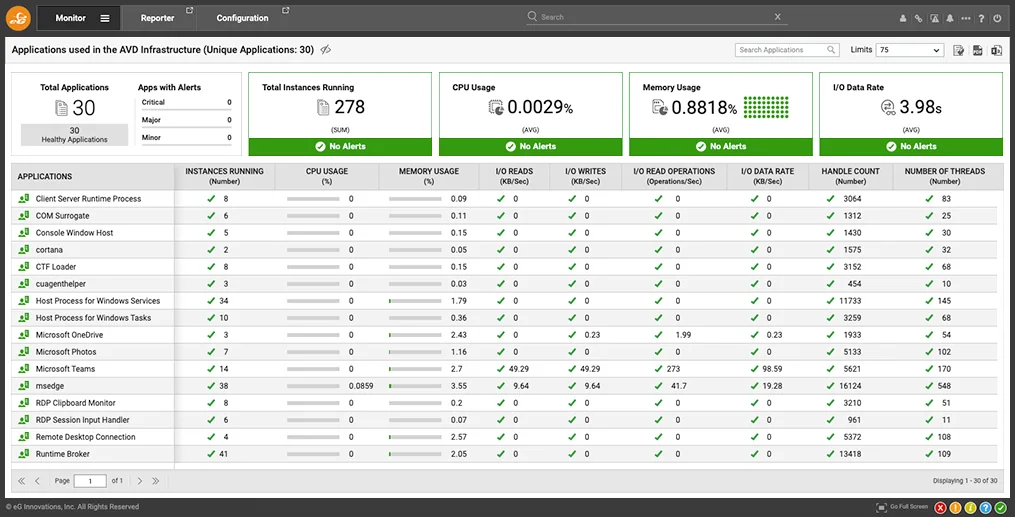Open the Remote Desktop Connection application

(x=85, y=437)
